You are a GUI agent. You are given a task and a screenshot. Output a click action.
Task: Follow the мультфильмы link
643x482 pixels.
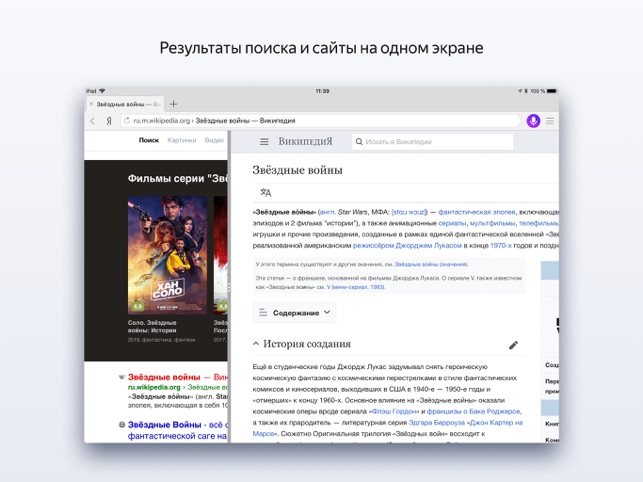[x=492, y=223]
